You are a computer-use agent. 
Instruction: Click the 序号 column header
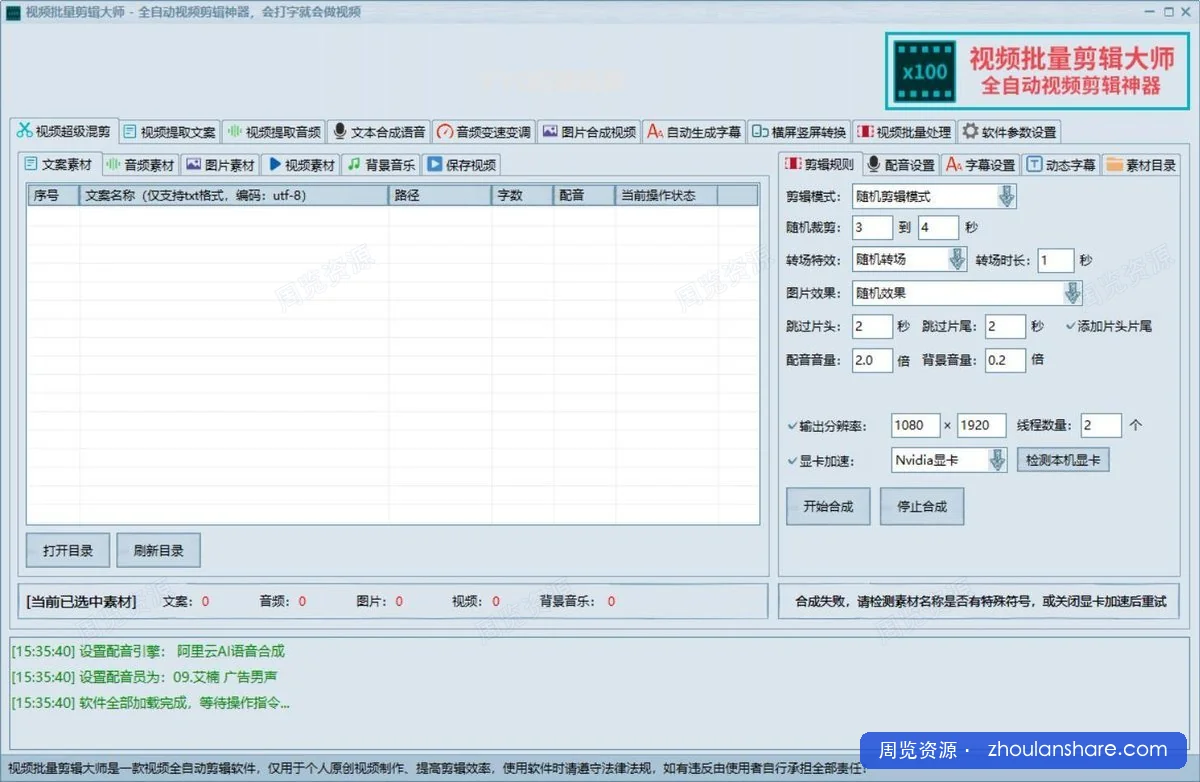tap(54, 195)
